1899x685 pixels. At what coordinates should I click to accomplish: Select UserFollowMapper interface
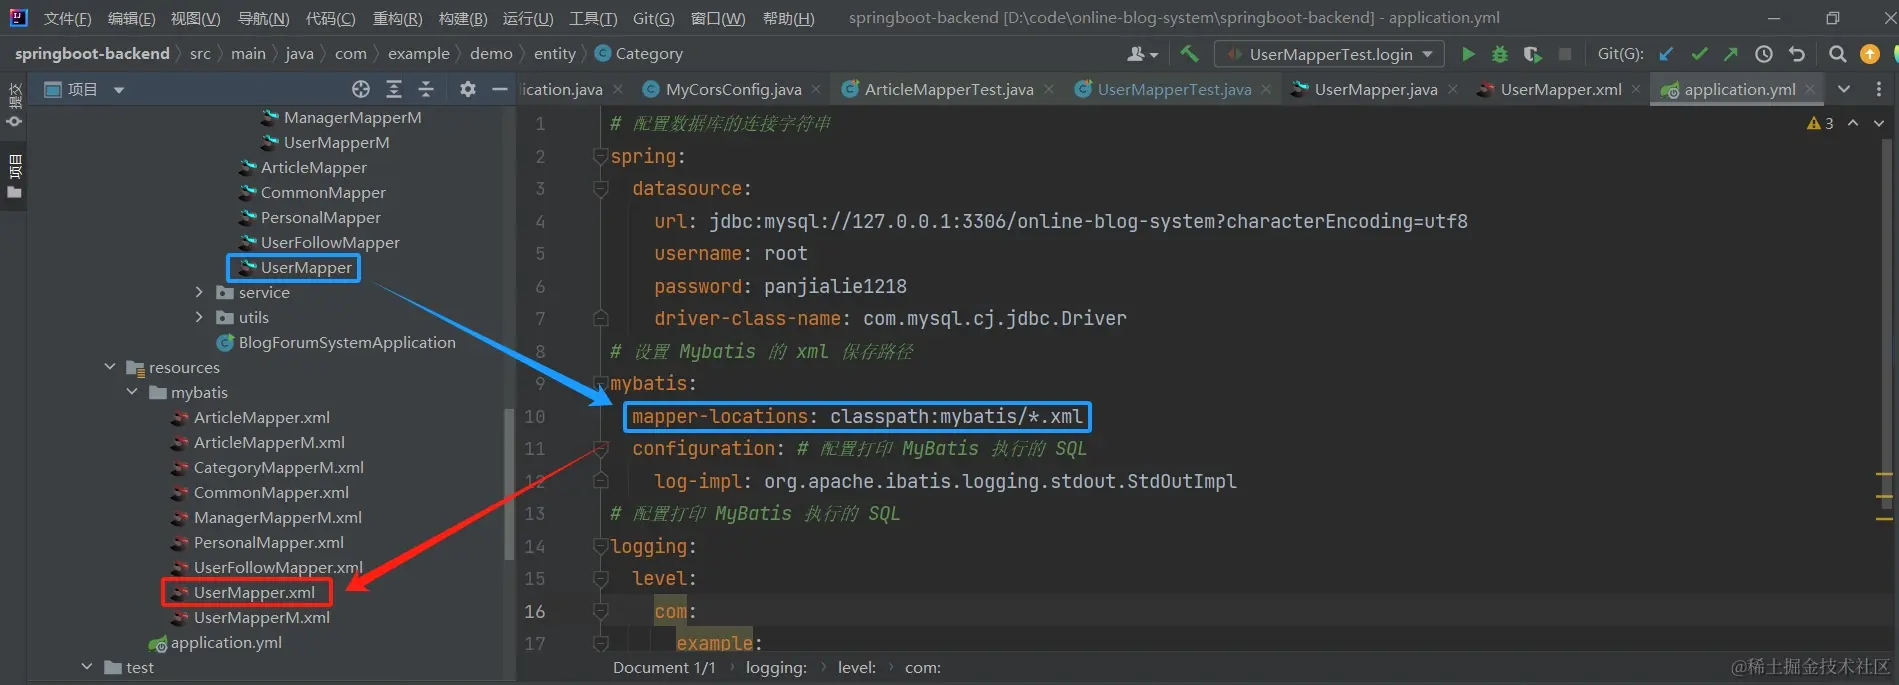(330, 242)
